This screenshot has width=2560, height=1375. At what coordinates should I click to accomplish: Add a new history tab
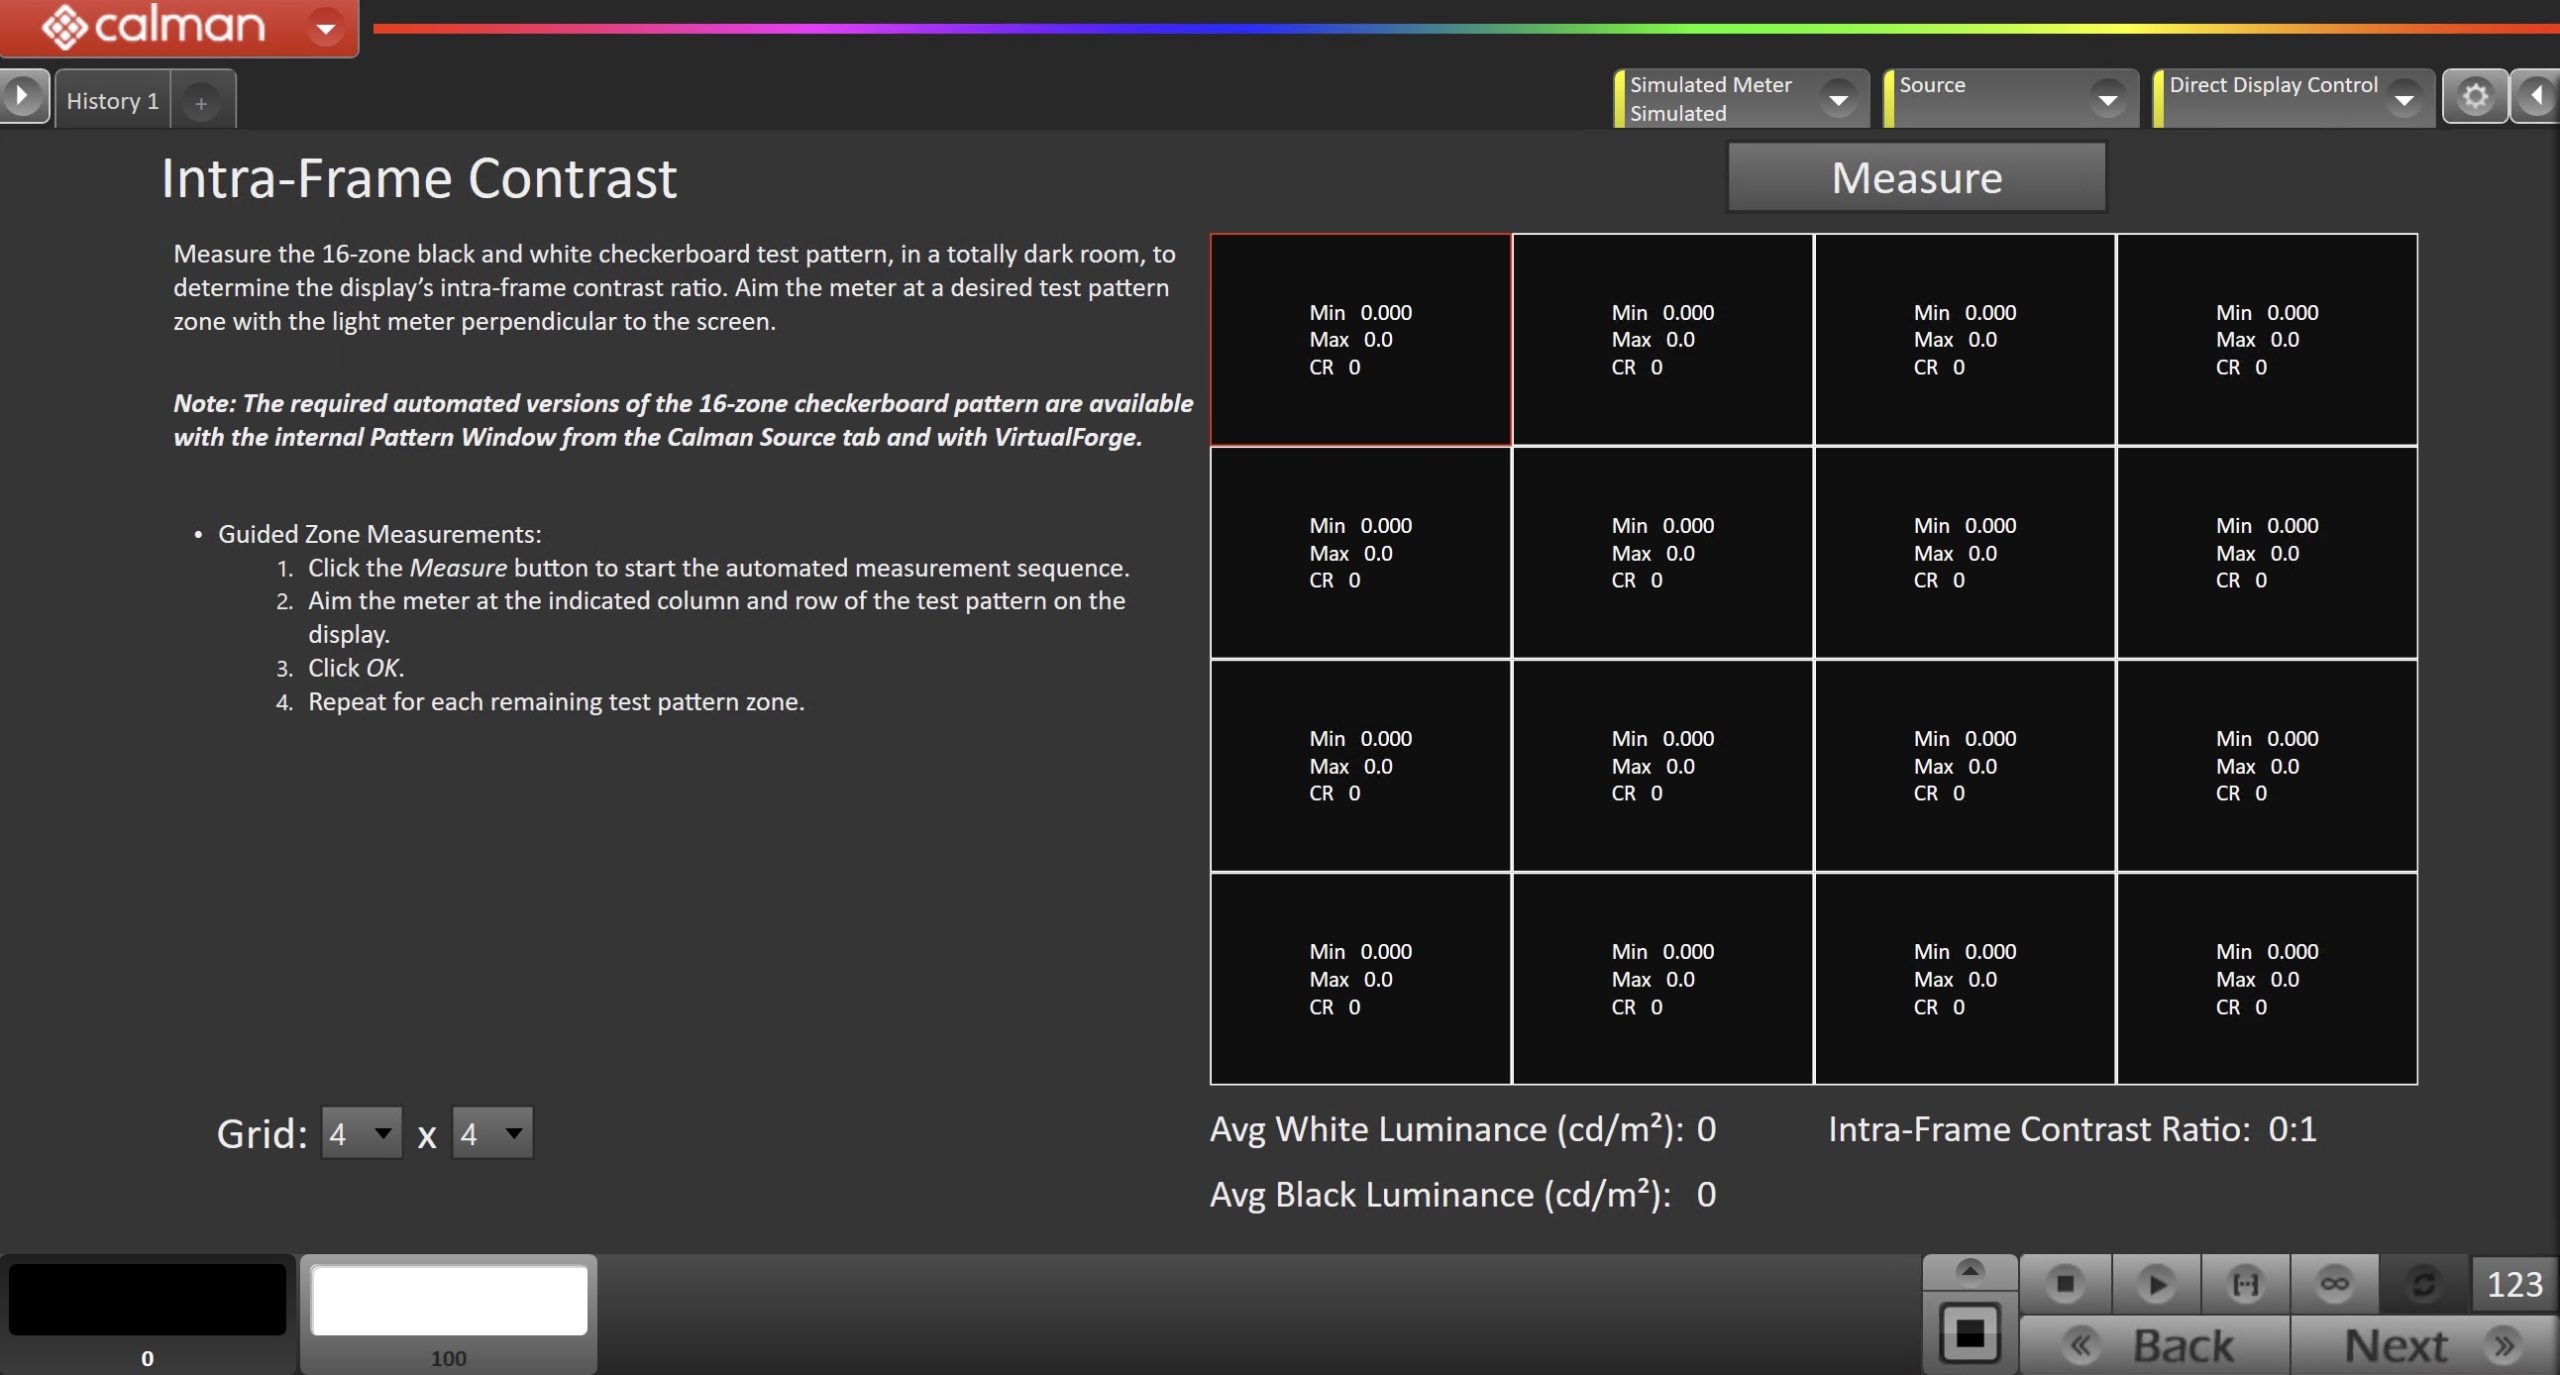201,102
